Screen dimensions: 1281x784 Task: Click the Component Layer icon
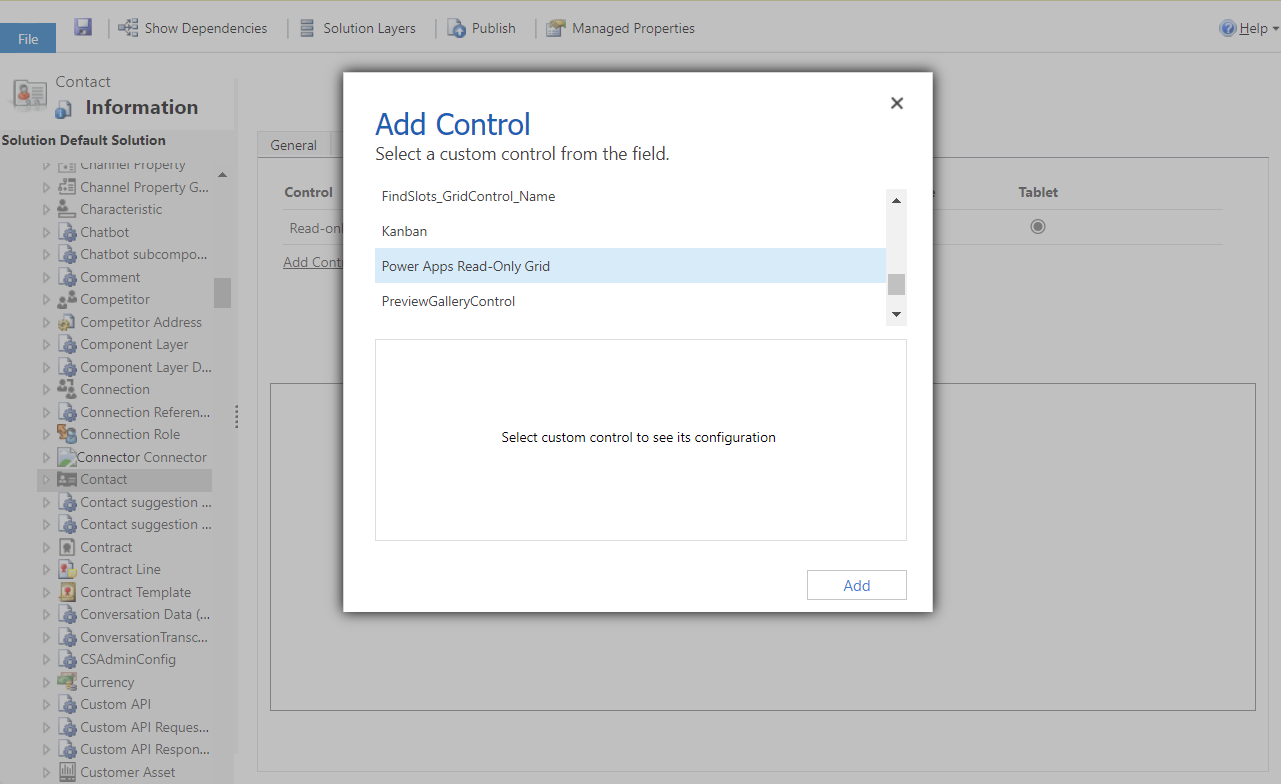pyautogui.click(x=67, y=344)
